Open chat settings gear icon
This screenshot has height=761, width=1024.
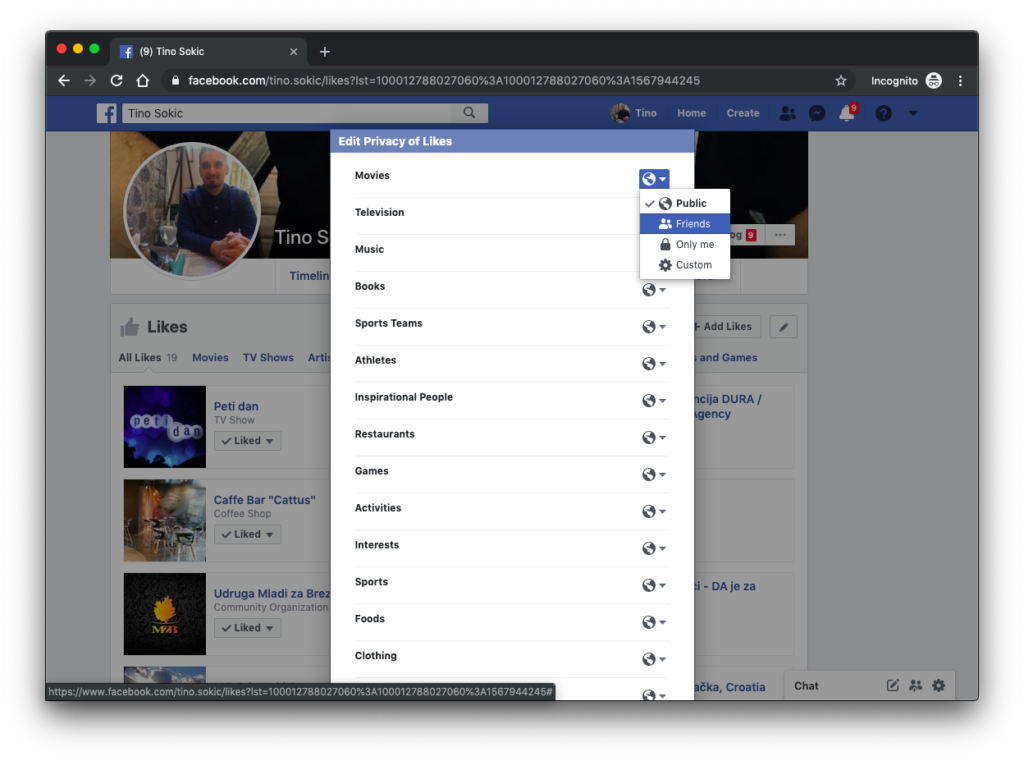click(x=938, y=685)
